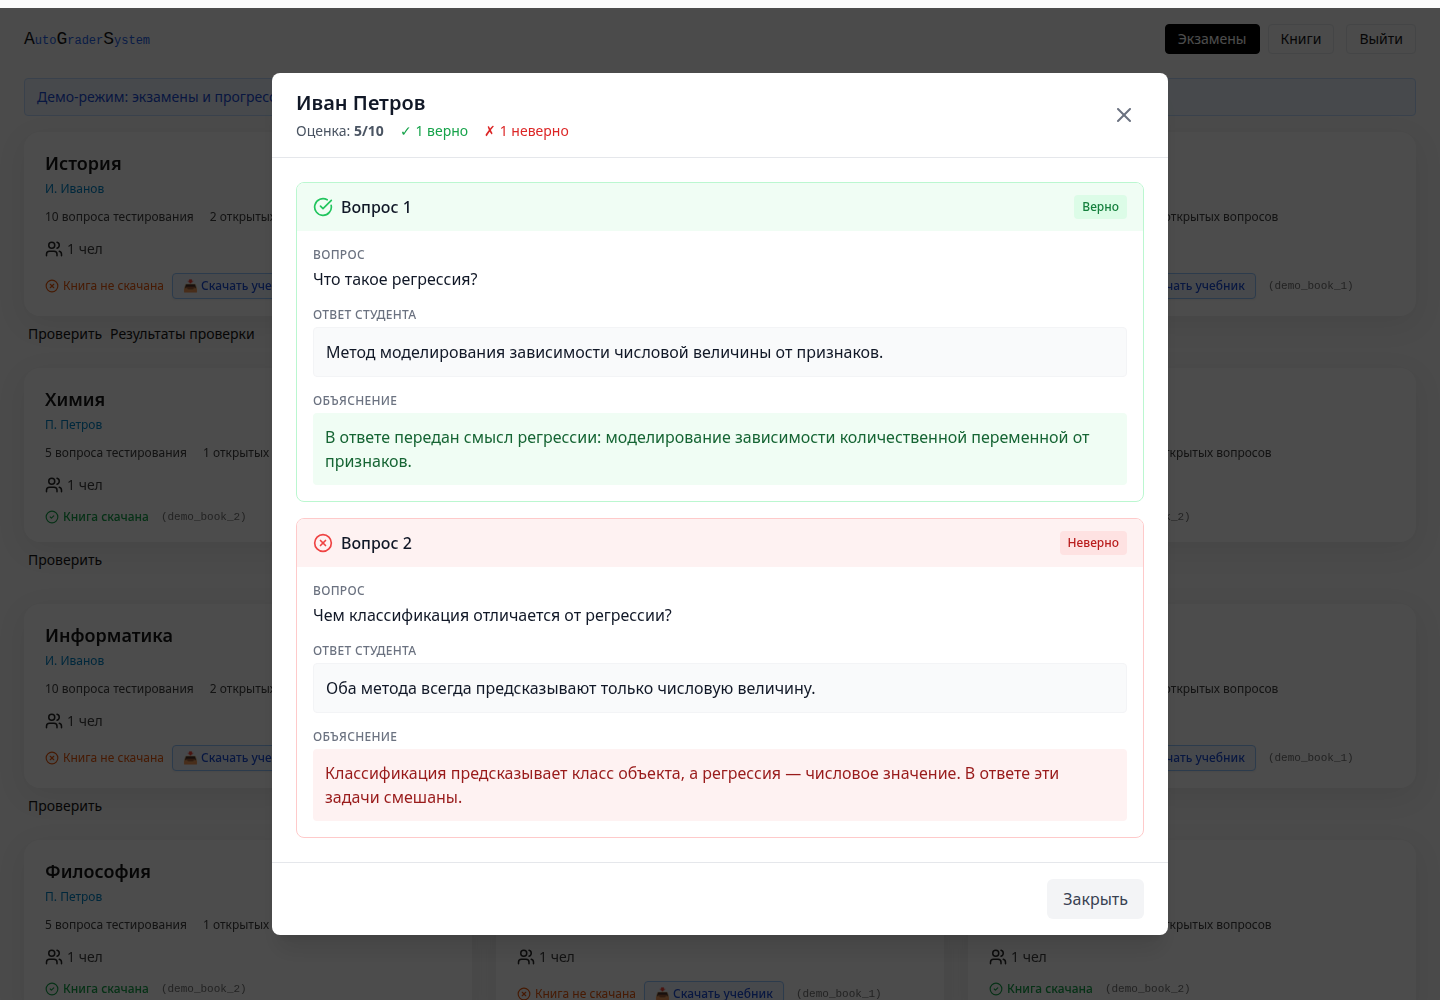Click author 'П. Петров' under Химия

click(73, 425)
